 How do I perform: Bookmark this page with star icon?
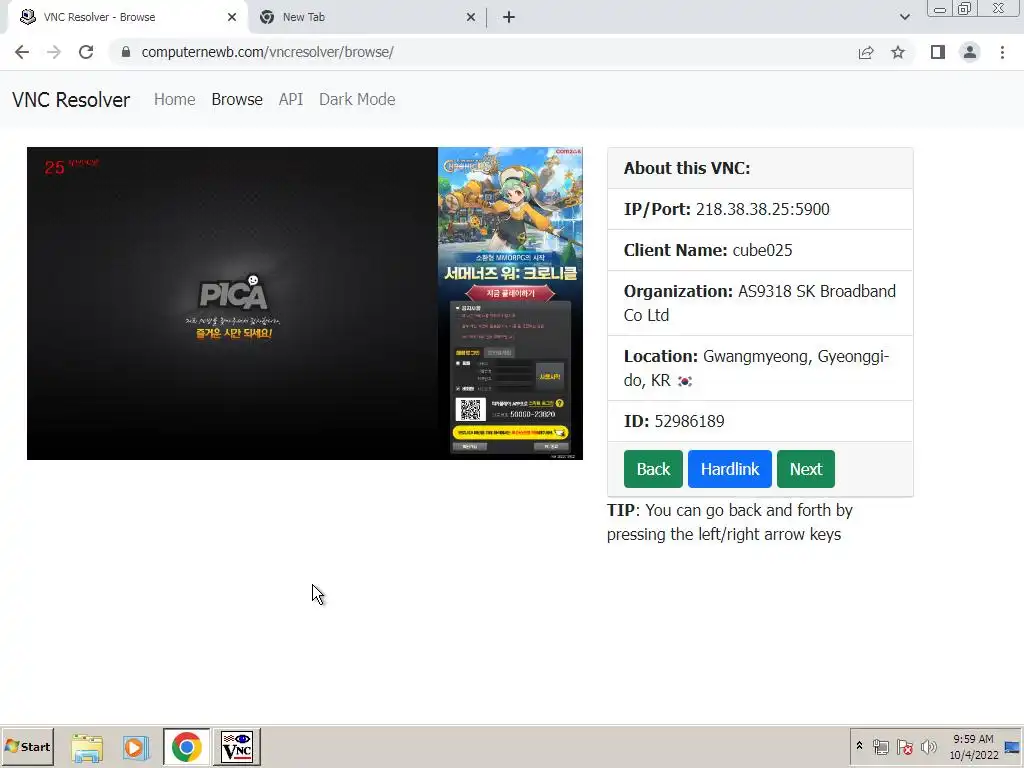click(x=898, y=52)
